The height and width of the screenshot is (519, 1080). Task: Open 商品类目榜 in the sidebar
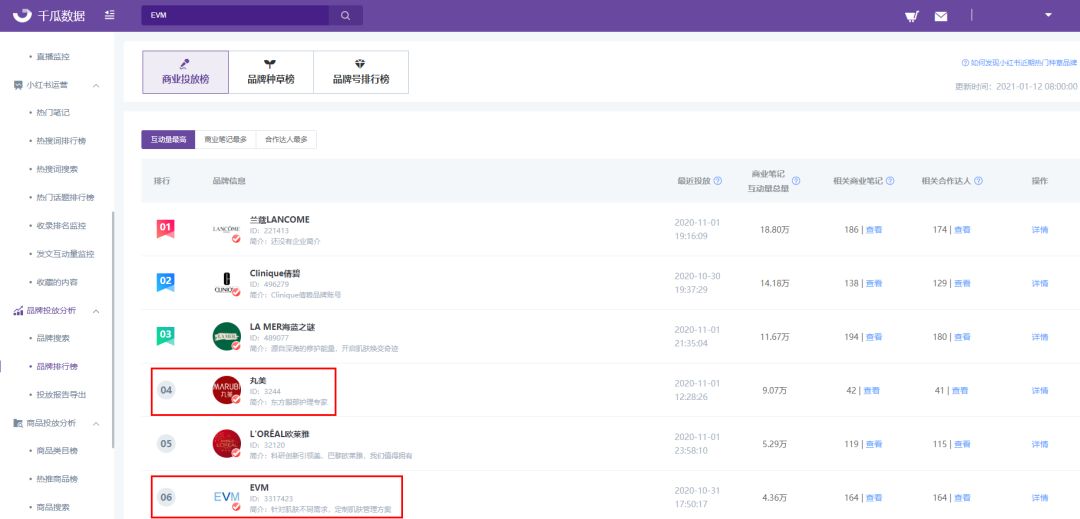[57, 451]
